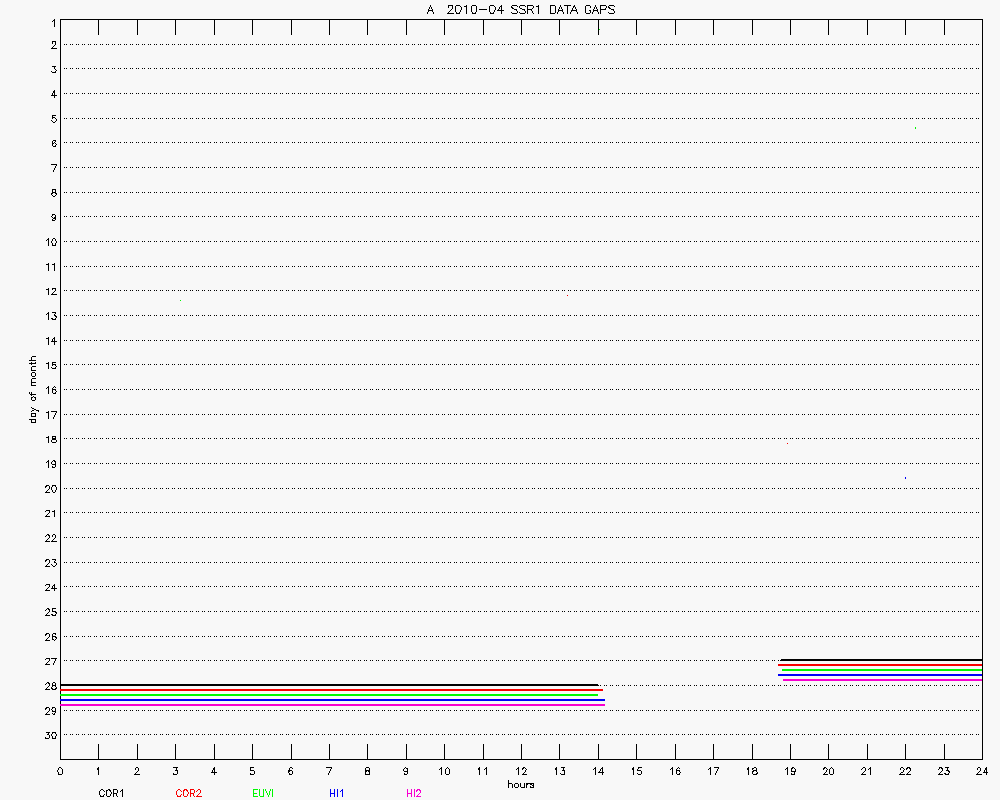The image size is (1000, 800).
Task: Click the day 27 label on y-axis
Action: pos(49,661)
